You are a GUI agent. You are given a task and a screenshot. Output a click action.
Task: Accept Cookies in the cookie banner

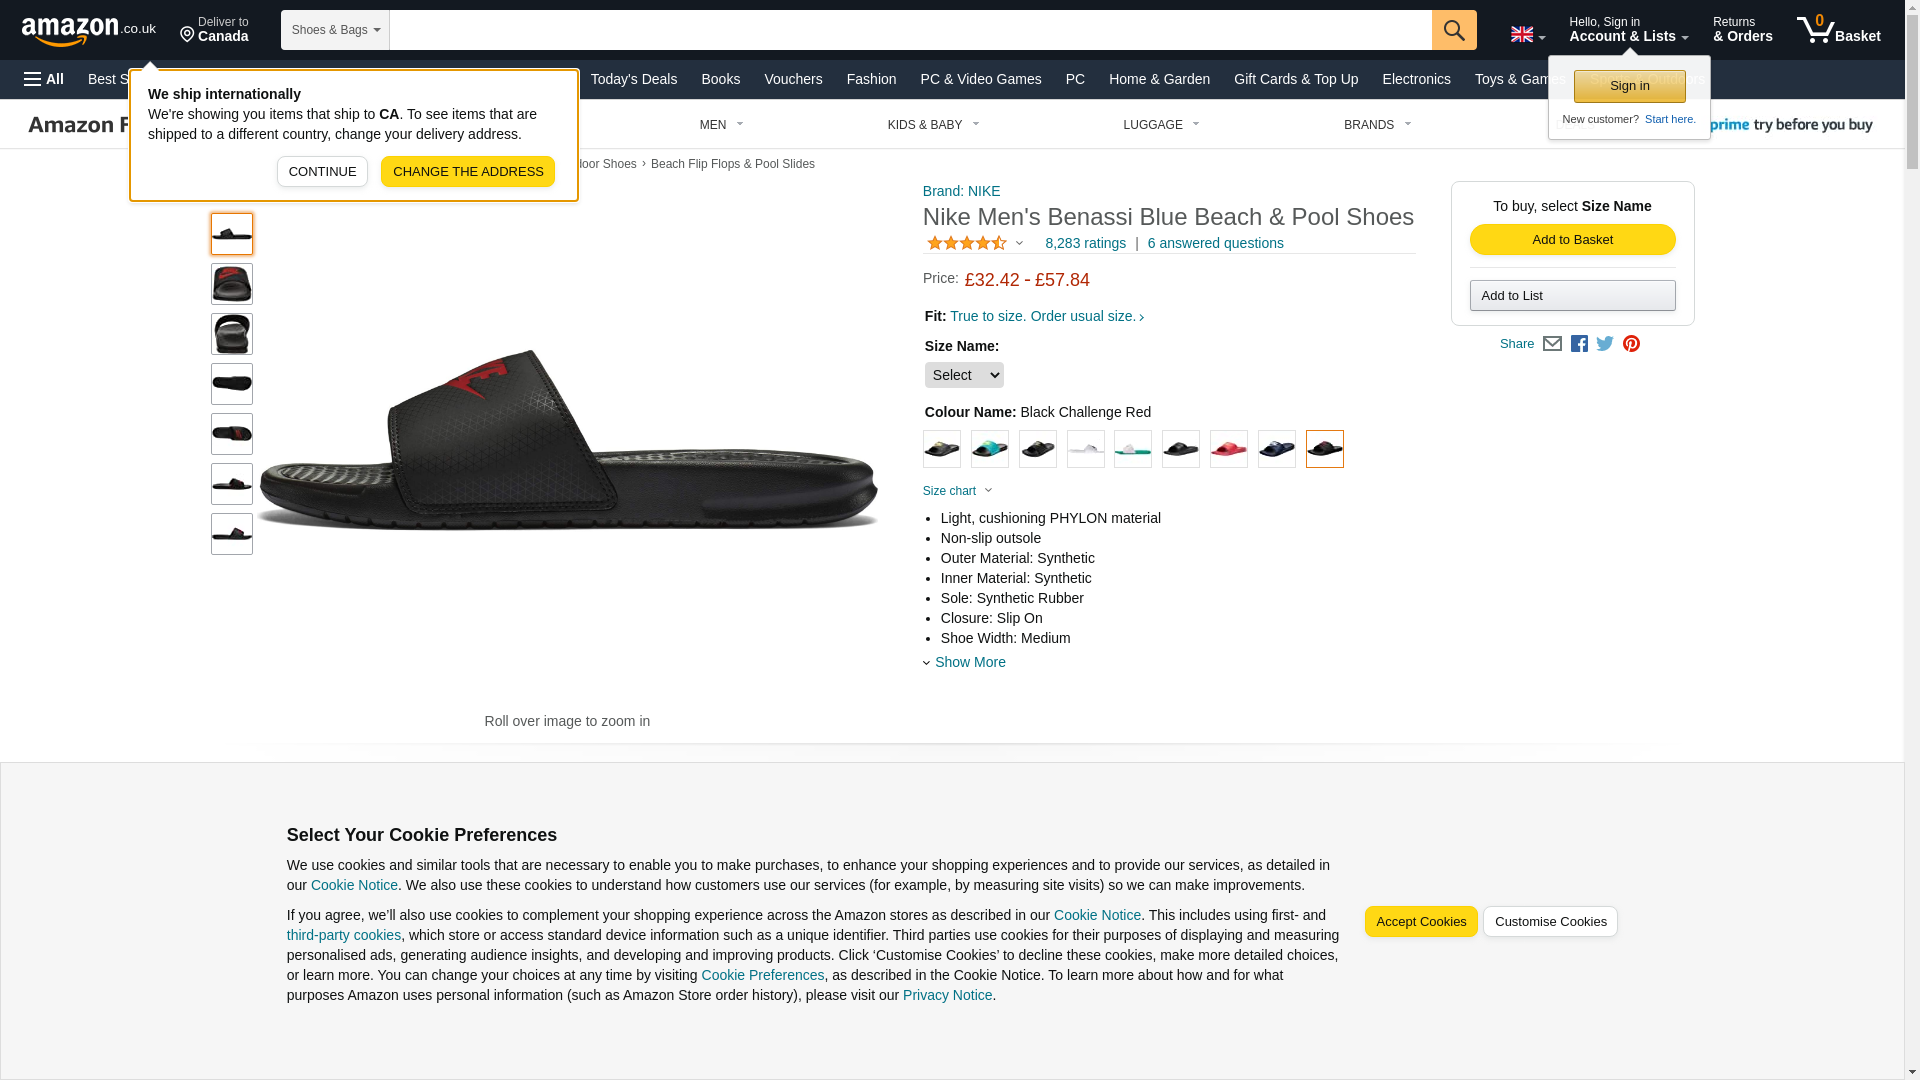tap(1420, 922)
